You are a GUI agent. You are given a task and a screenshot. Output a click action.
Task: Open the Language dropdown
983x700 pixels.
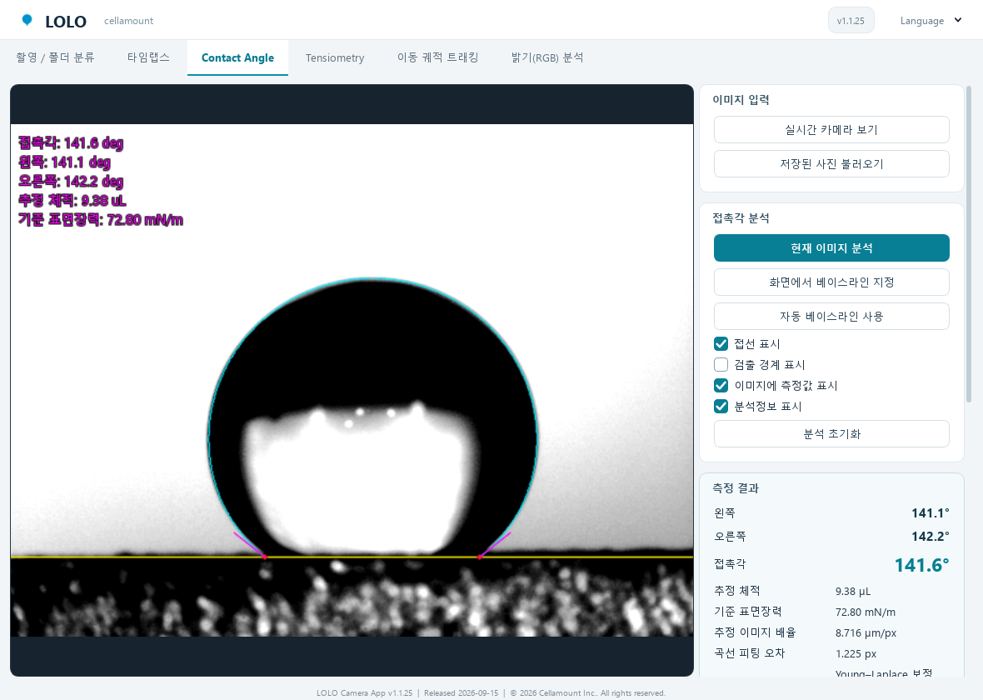tap(930, 21)
